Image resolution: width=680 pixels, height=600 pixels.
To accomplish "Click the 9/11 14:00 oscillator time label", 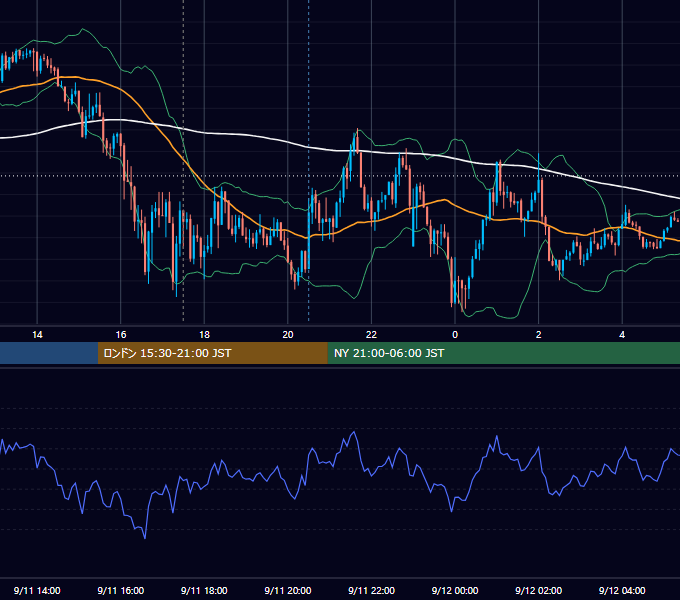I will 37,590.
